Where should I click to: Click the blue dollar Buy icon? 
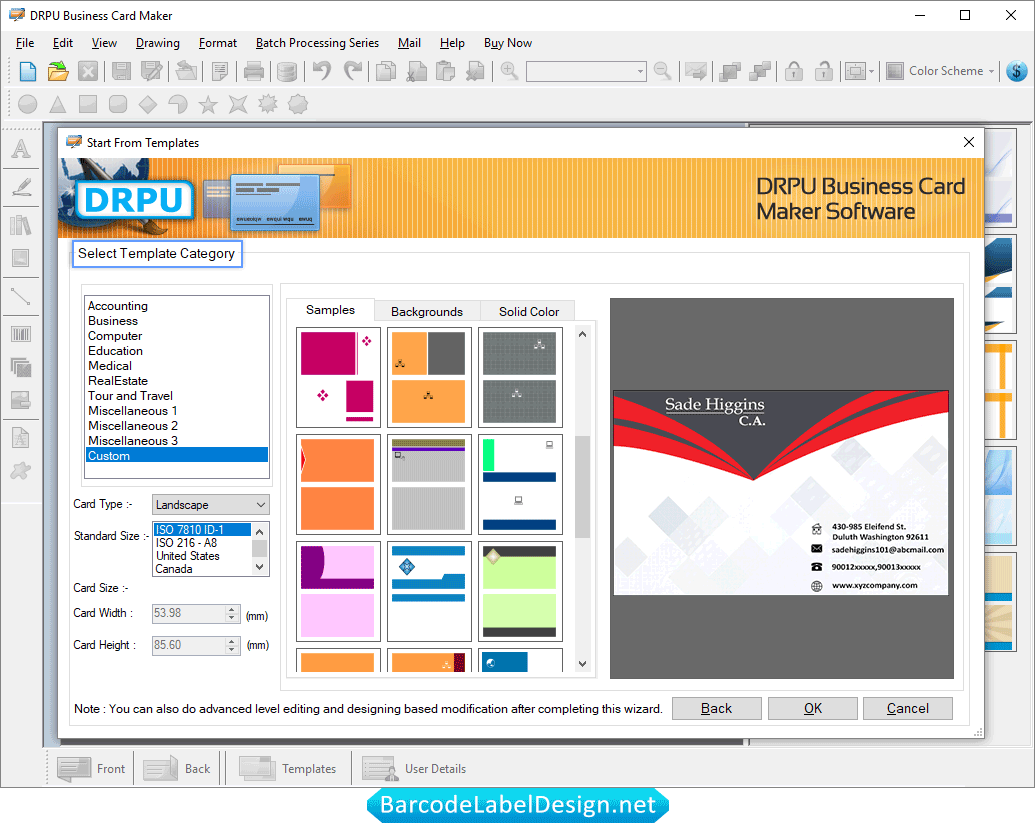pyautogui.click(x=1017, y=71)
